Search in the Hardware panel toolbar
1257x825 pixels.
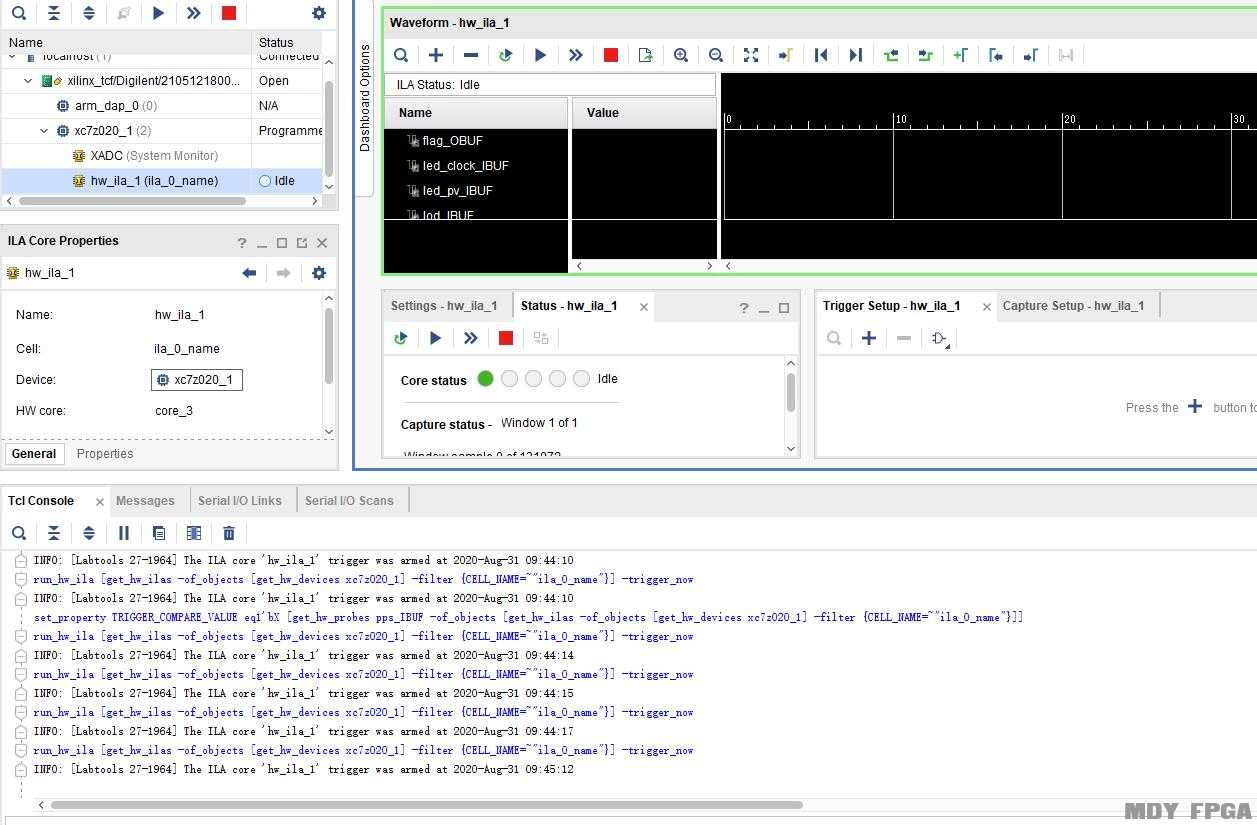(19, 13)
